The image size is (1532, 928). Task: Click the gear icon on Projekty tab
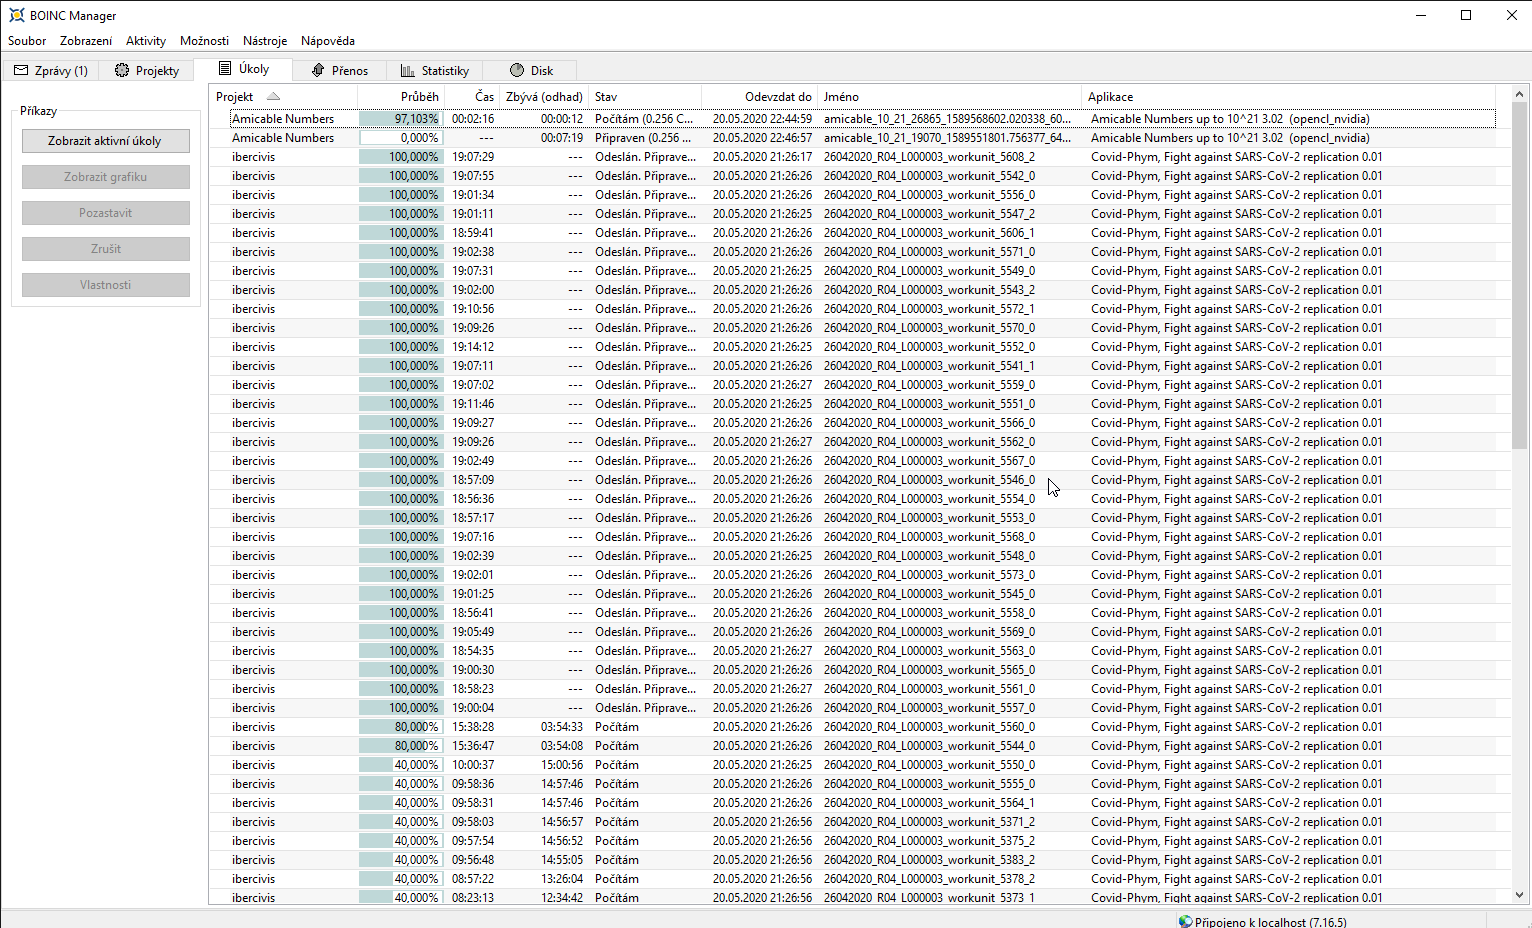tap(122, 70)
